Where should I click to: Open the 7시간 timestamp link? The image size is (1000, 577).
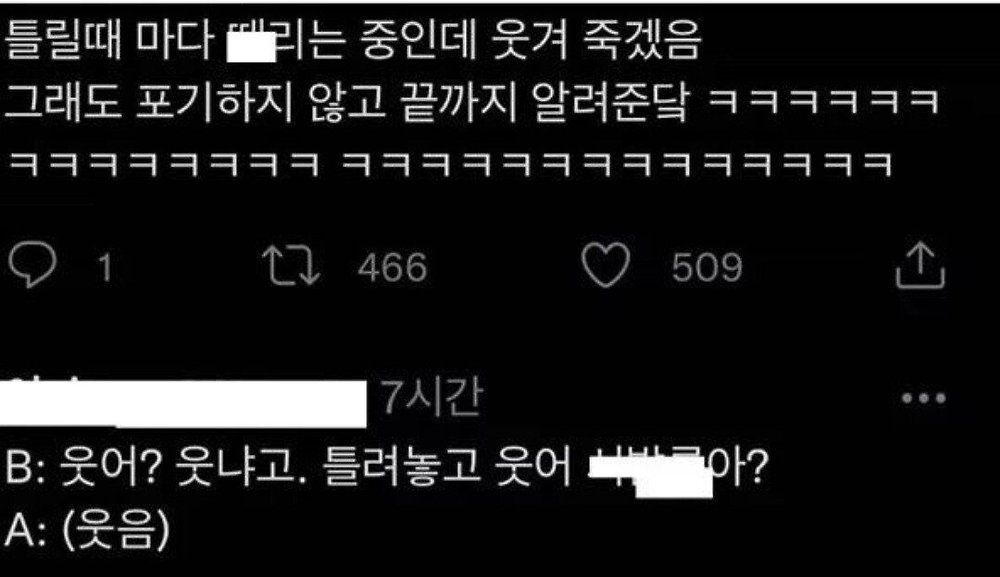[432, 397]
